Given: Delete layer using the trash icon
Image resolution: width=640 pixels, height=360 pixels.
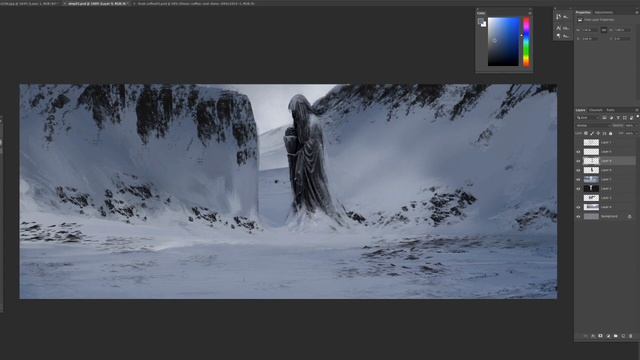Looking at the screenshot, I should pyautogui.click(x=631, y=336).
